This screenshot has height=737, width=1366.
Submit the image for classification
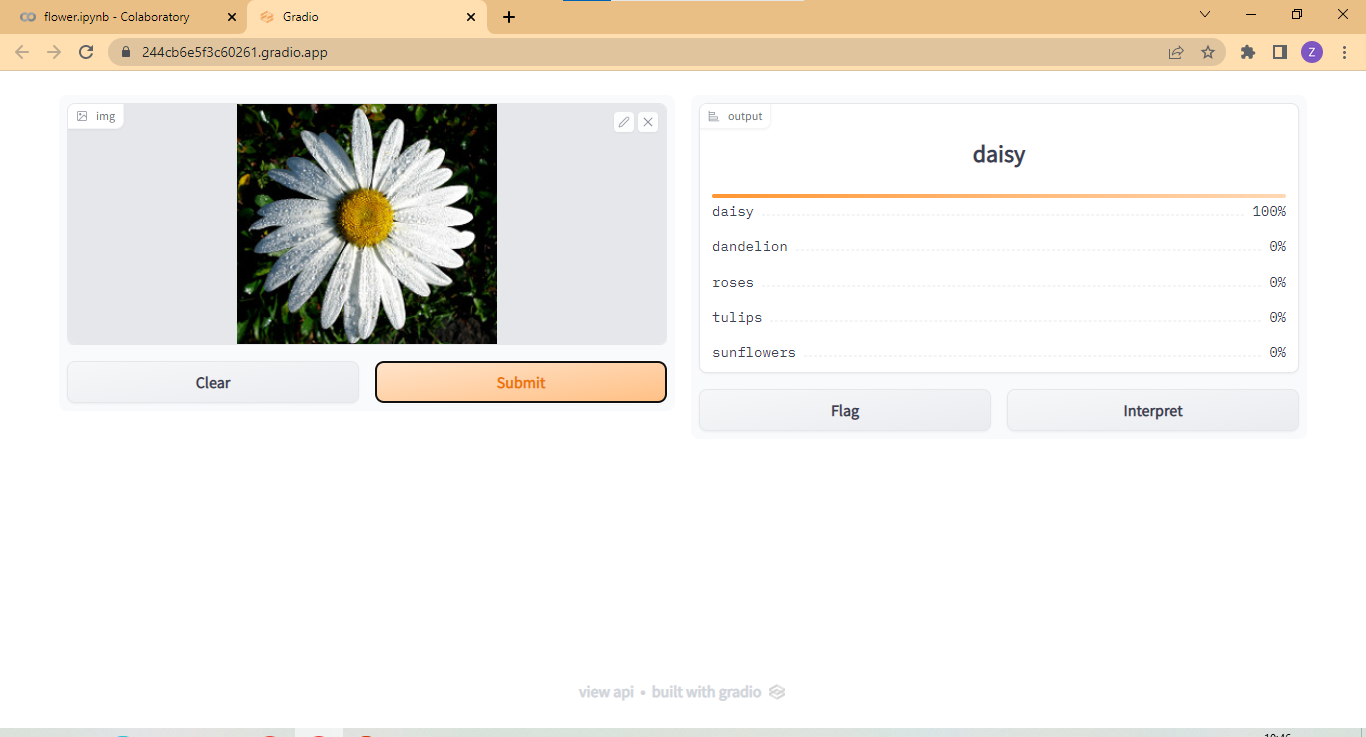click(x=520, y=382)
